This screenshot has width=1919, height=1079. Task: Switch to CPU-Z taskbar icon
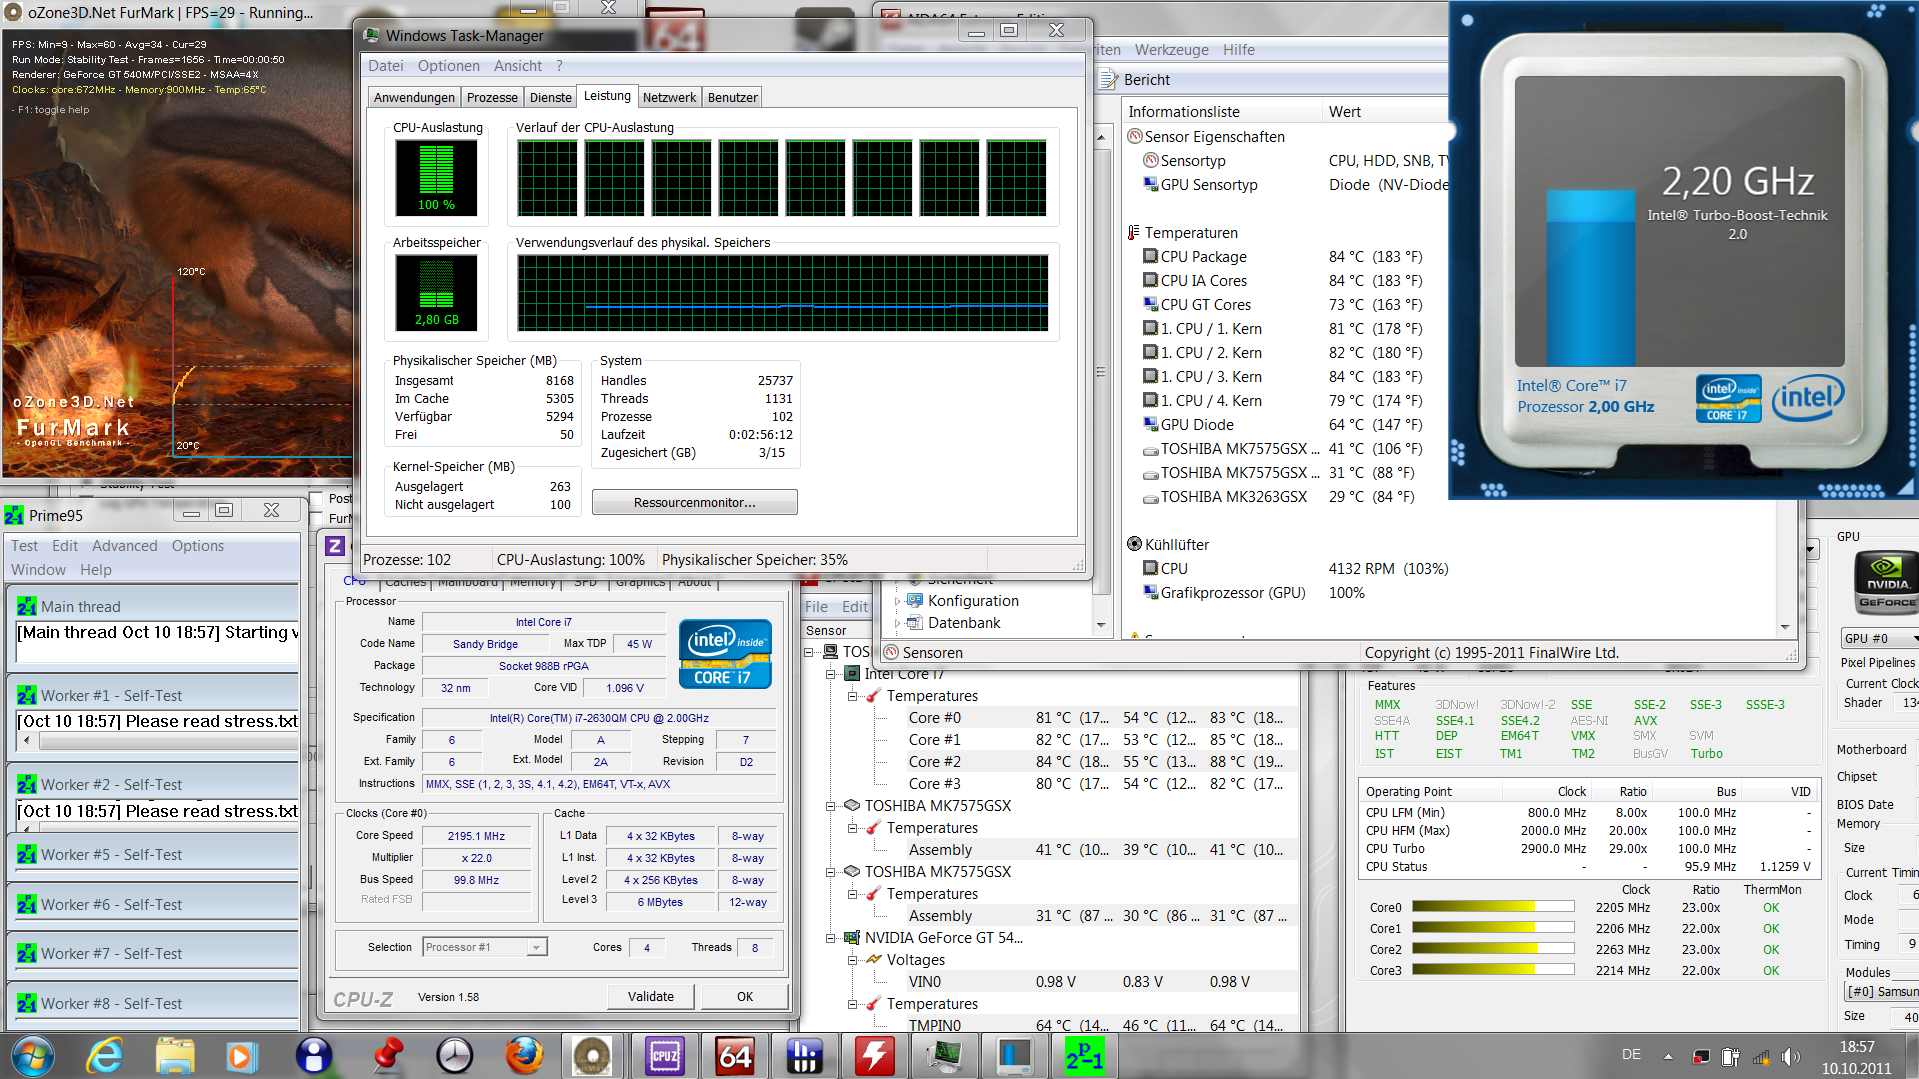(x=665, y=1056)
